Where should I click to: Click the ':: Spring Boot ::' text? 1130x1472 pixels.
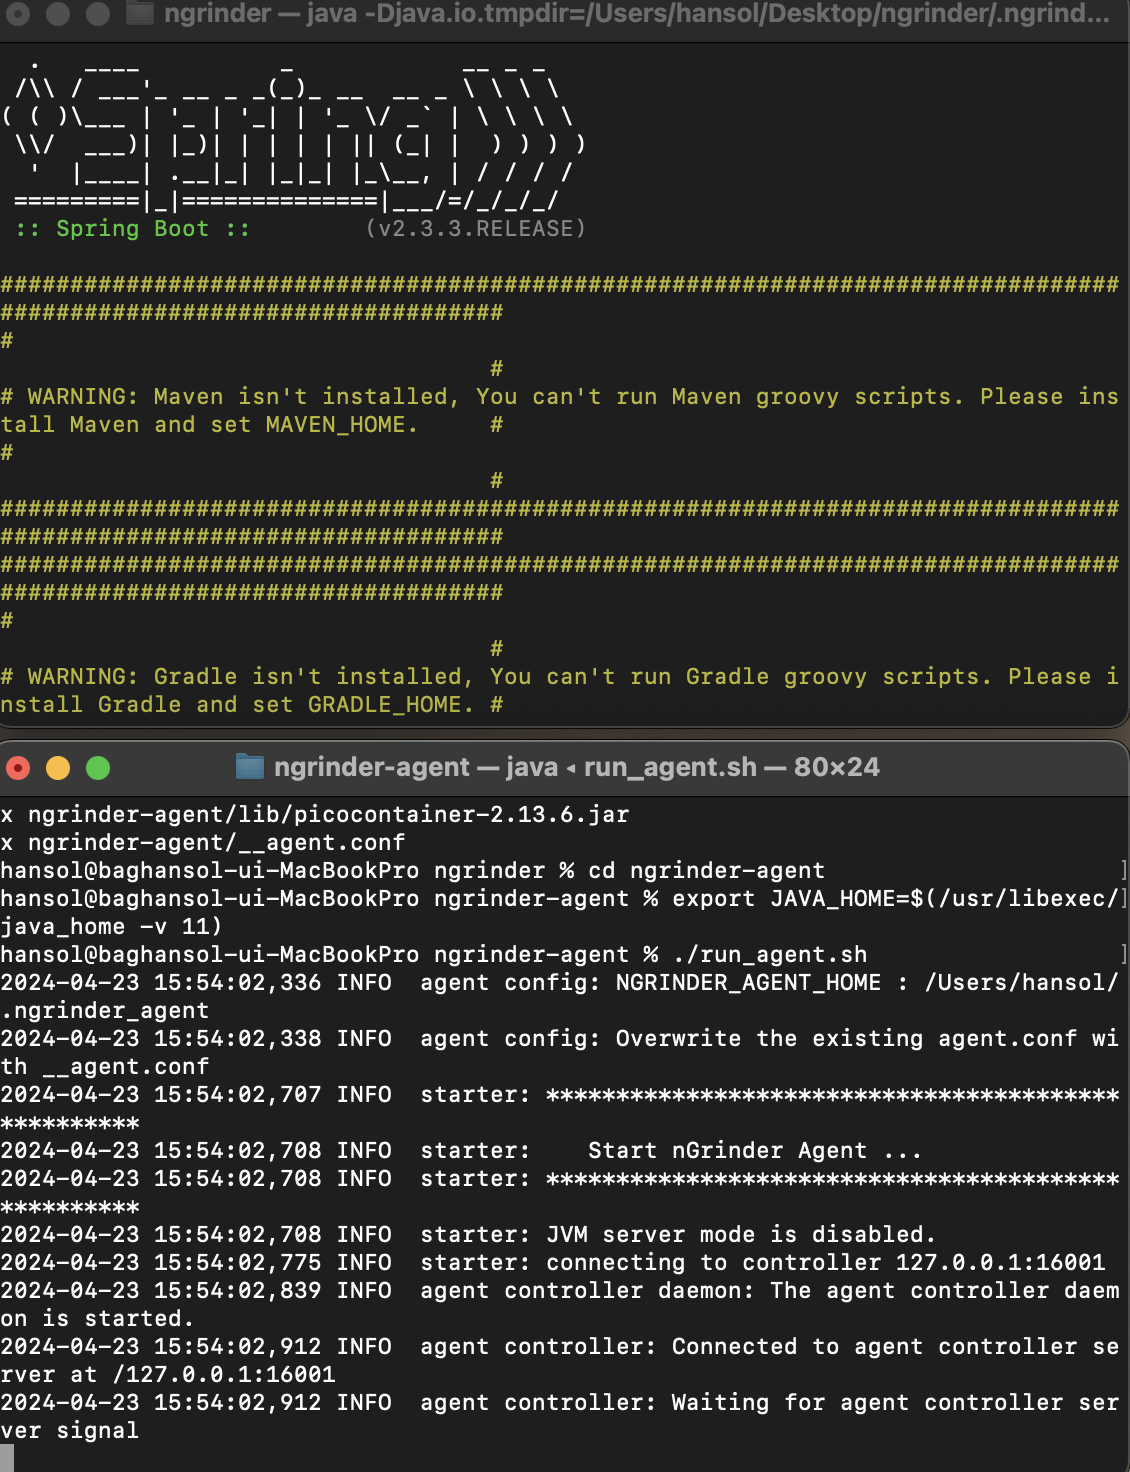[132, 229]
